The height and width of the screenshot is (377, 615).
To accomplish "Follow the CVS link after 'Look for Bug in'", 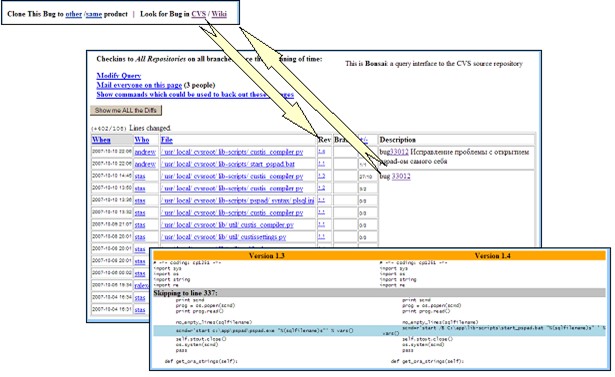I will pos(199,14).
